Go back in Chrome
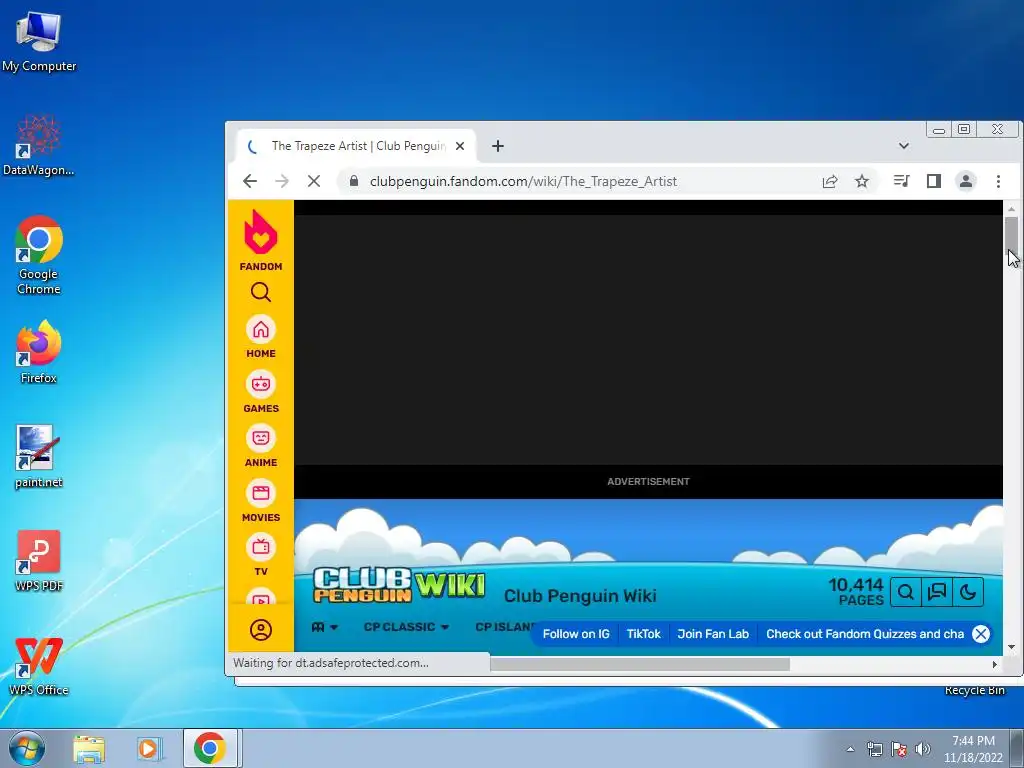Viewport: 1024px width, 768px height. click(250, 181)
